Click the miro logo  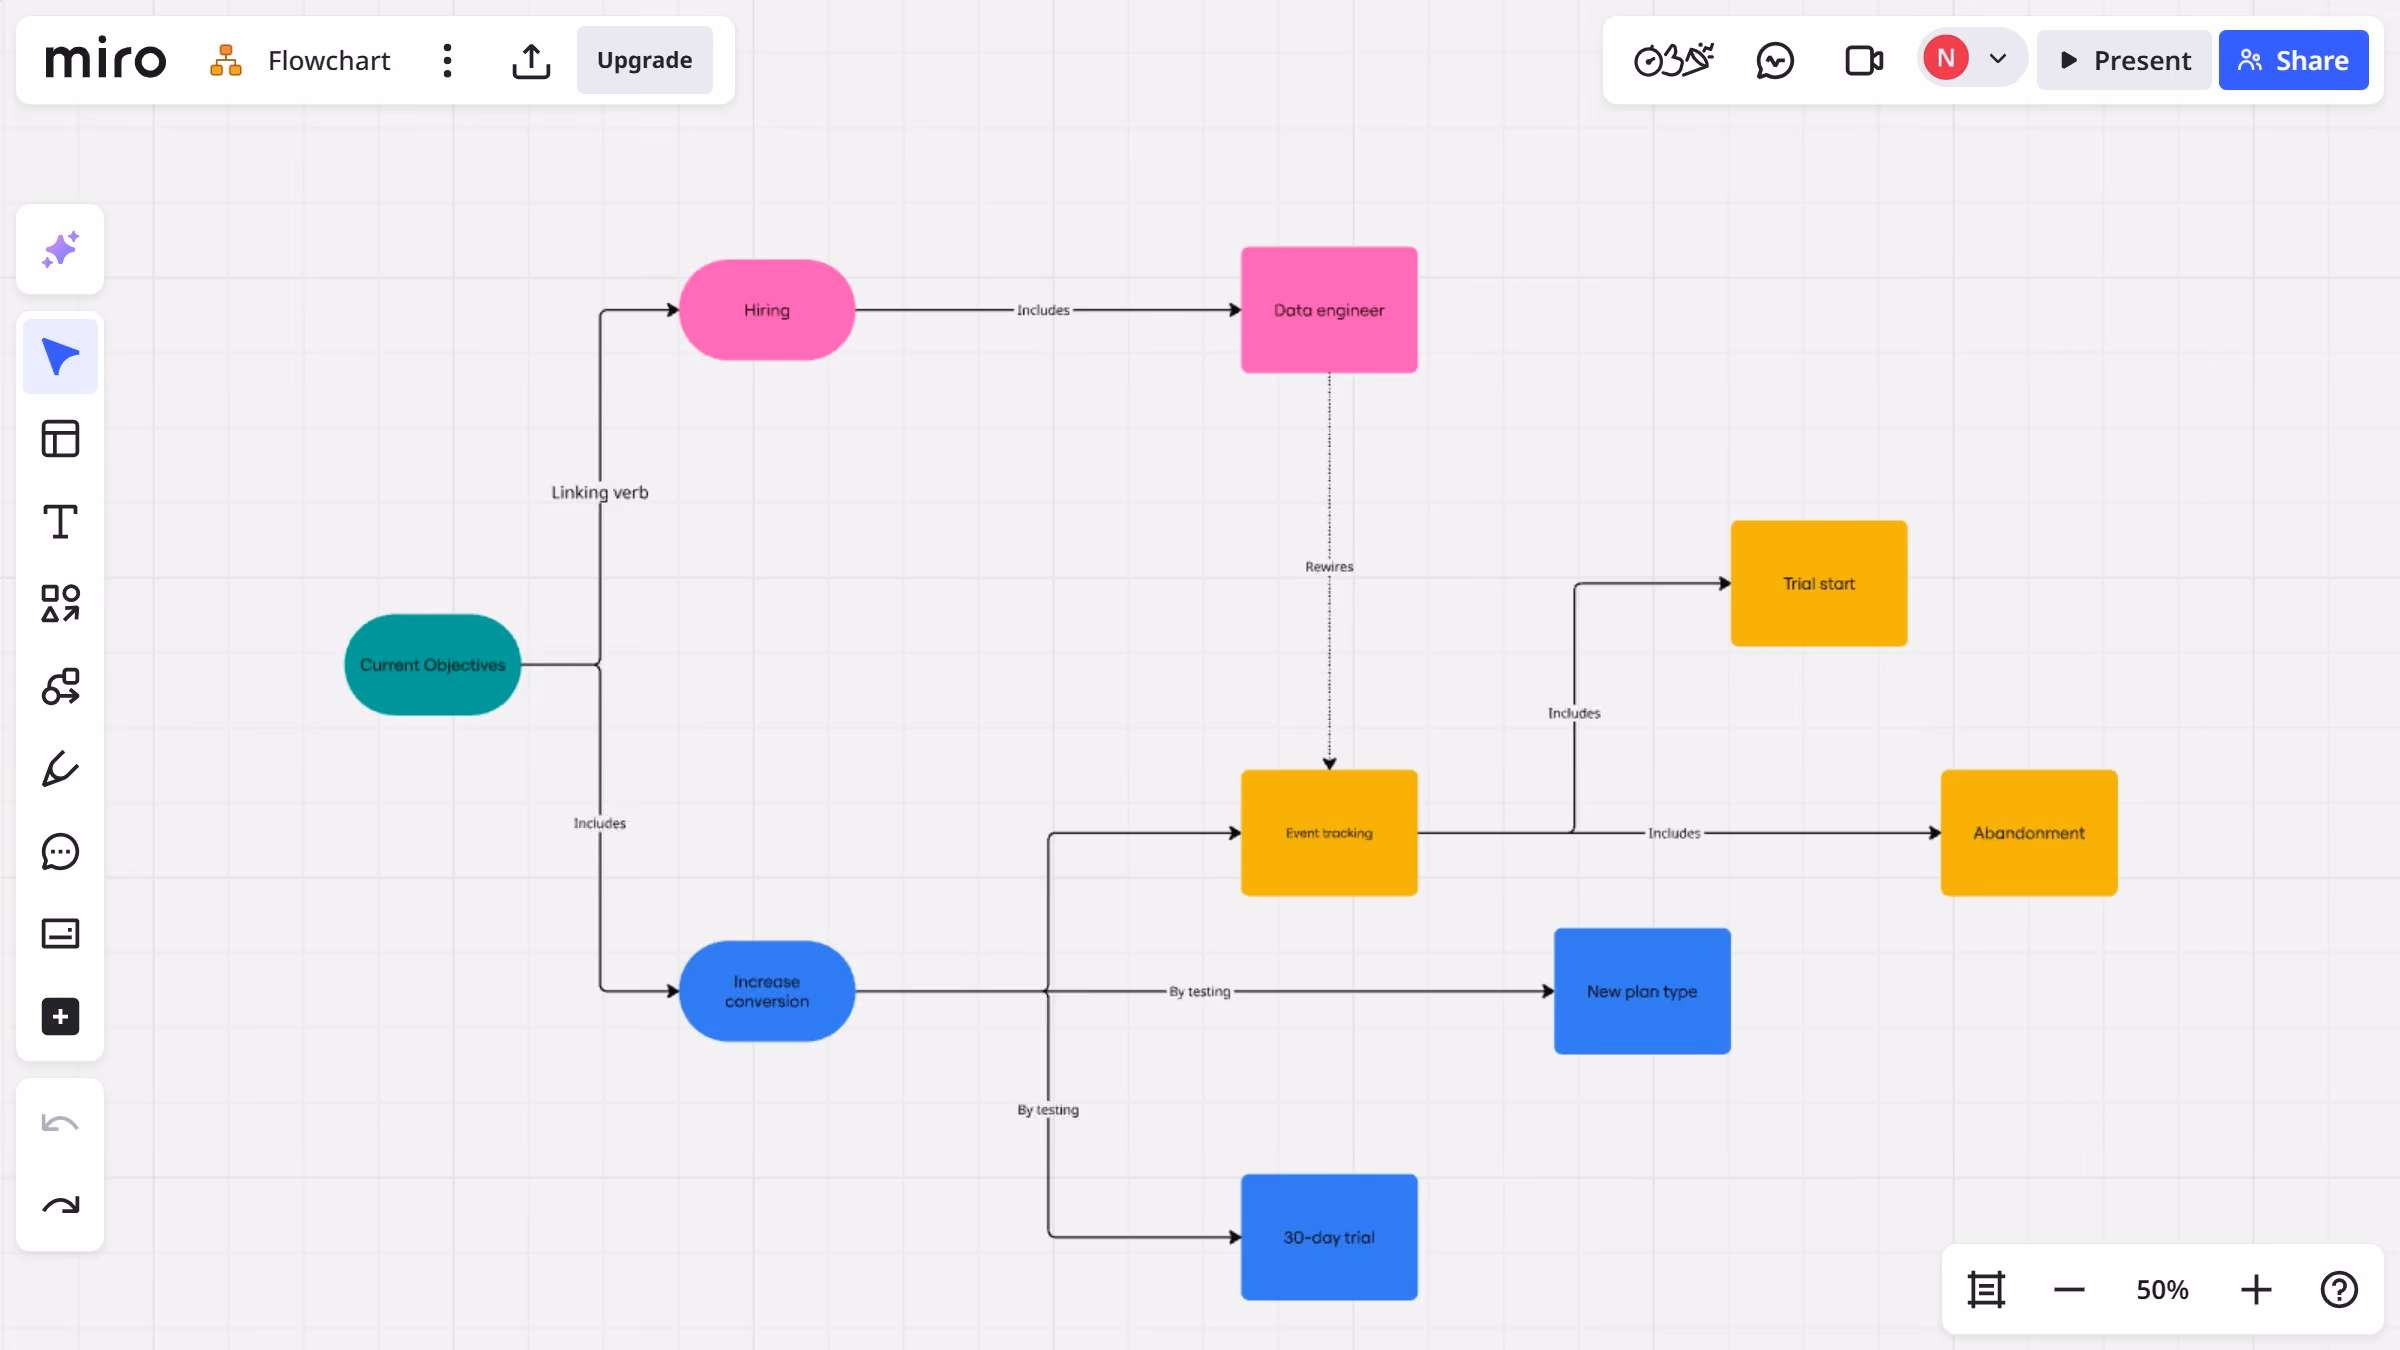[105, 60]
